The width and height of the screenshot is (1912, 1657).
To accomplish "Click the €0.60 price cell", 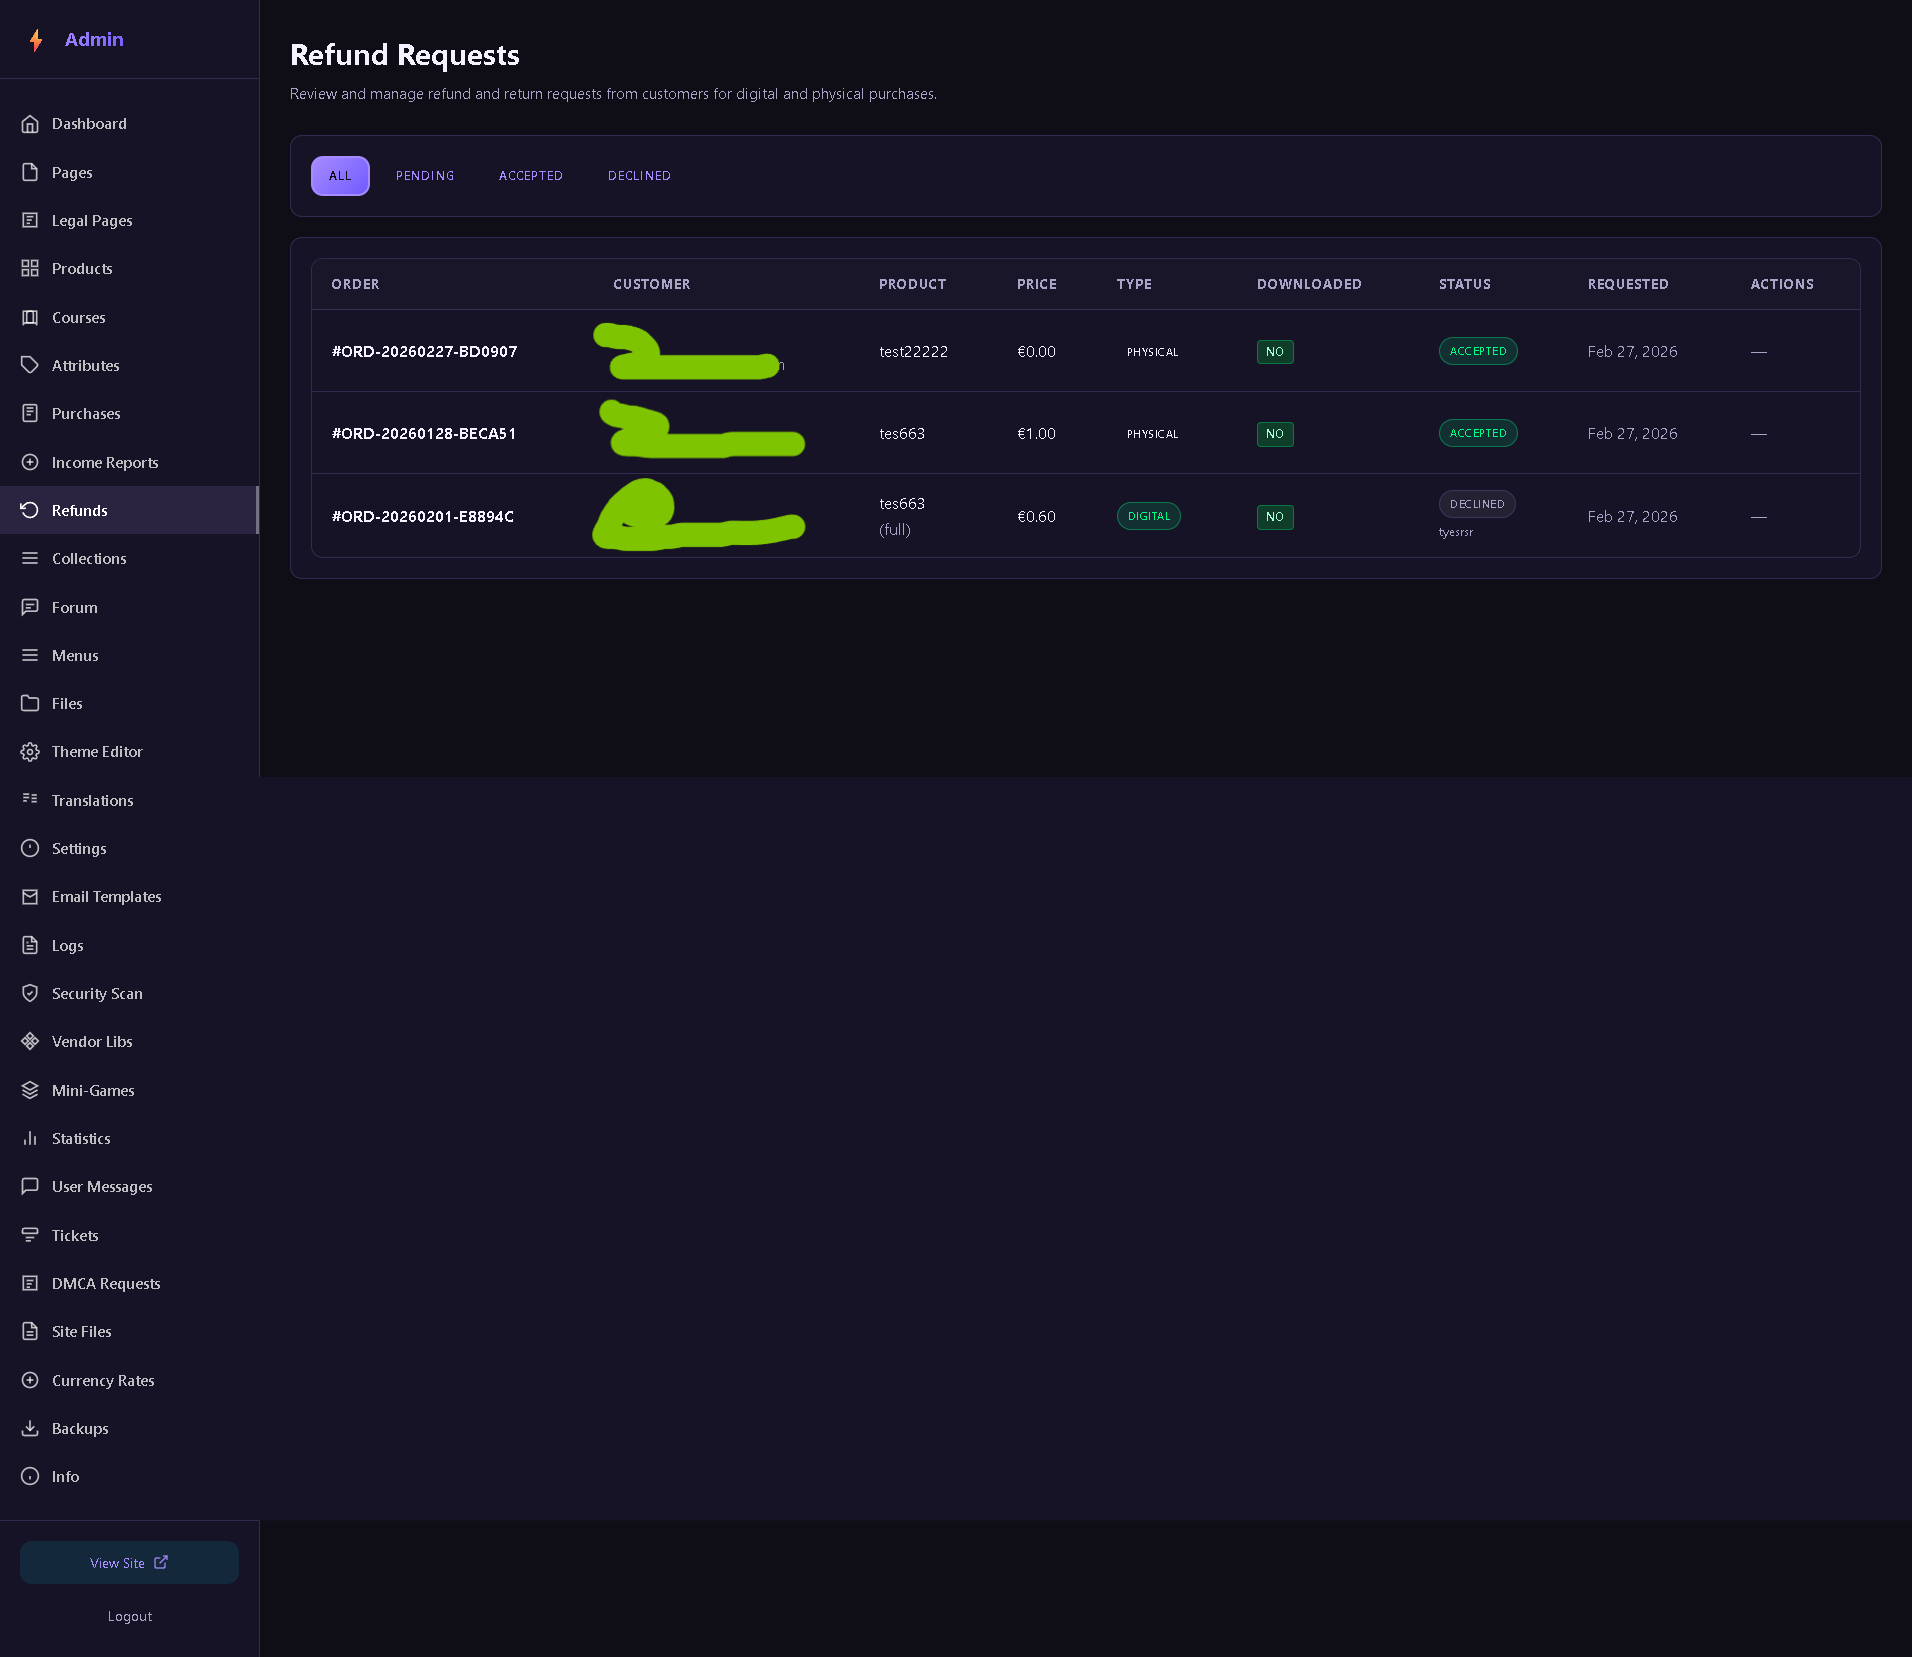I will pos(1036,517).
